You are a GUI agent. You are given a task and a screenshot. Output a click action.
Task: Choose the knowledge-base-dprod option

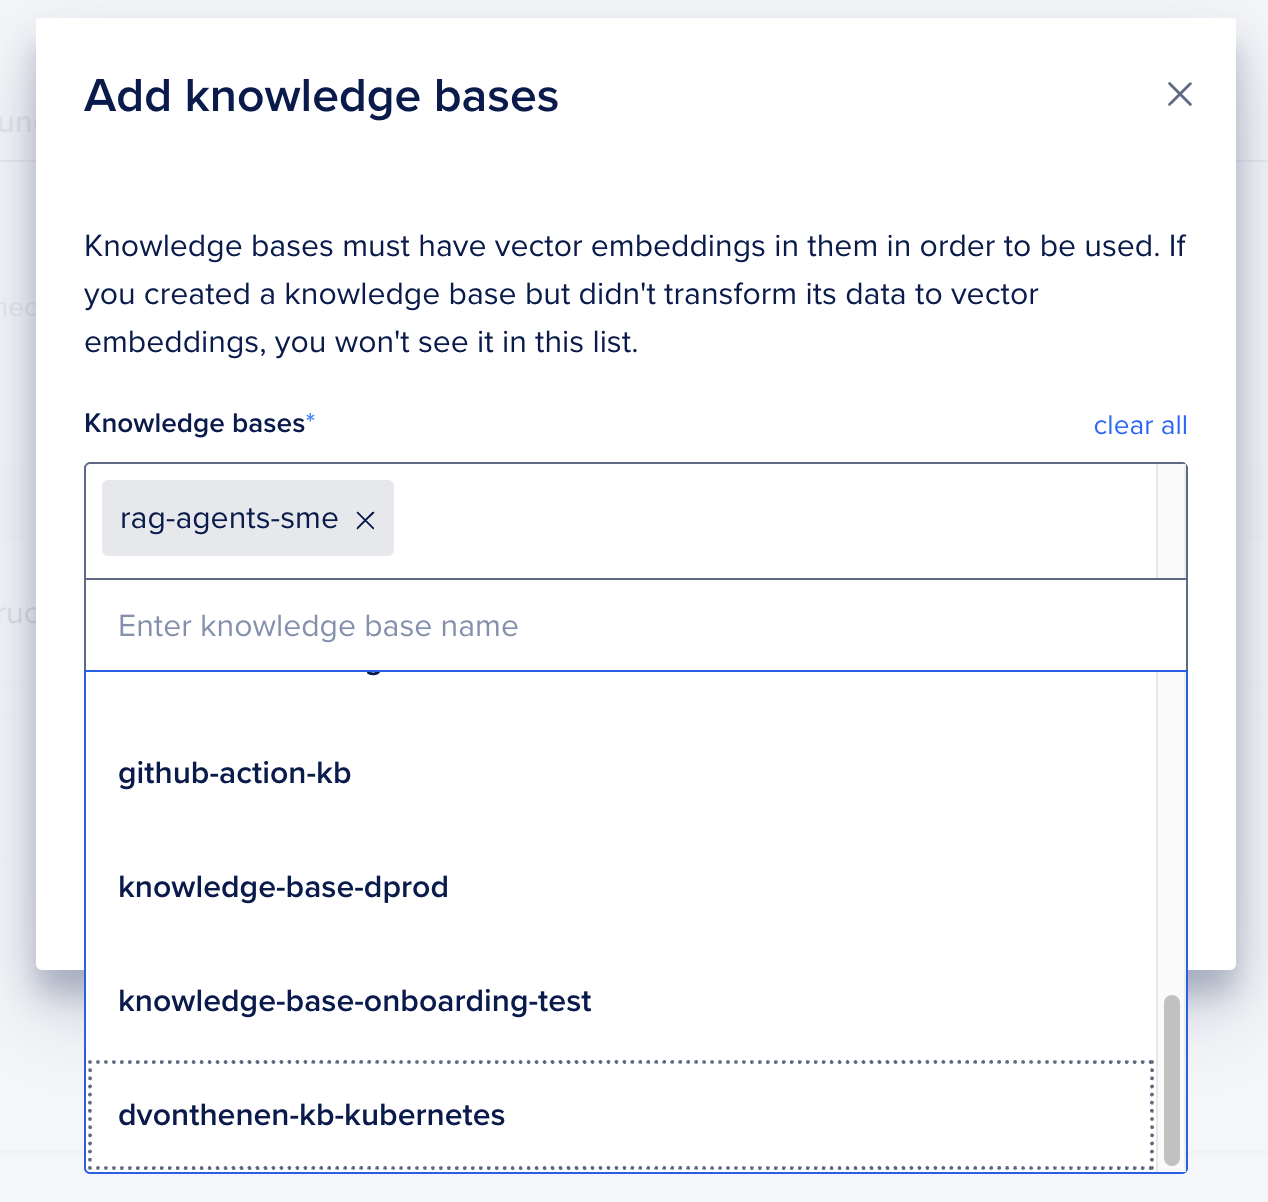283,887
